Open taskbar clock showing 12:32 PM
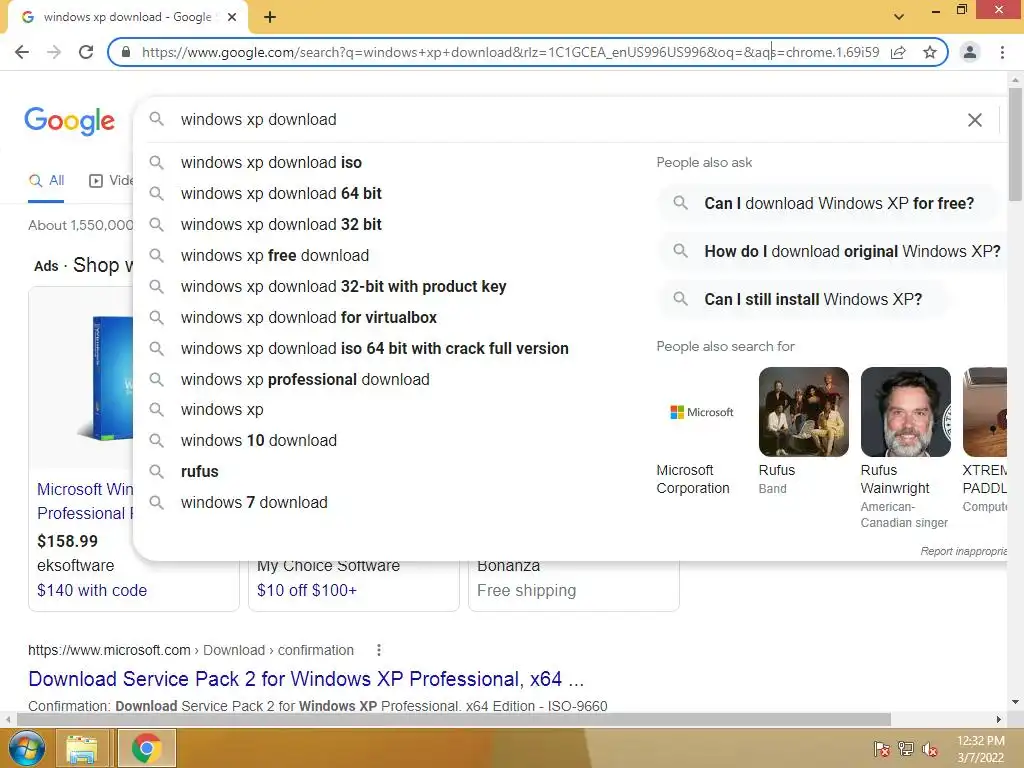 (980, 749)
